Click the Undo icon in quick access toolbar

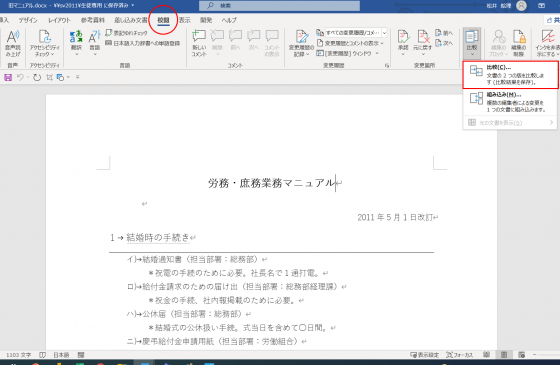click(x=20, y=77)
